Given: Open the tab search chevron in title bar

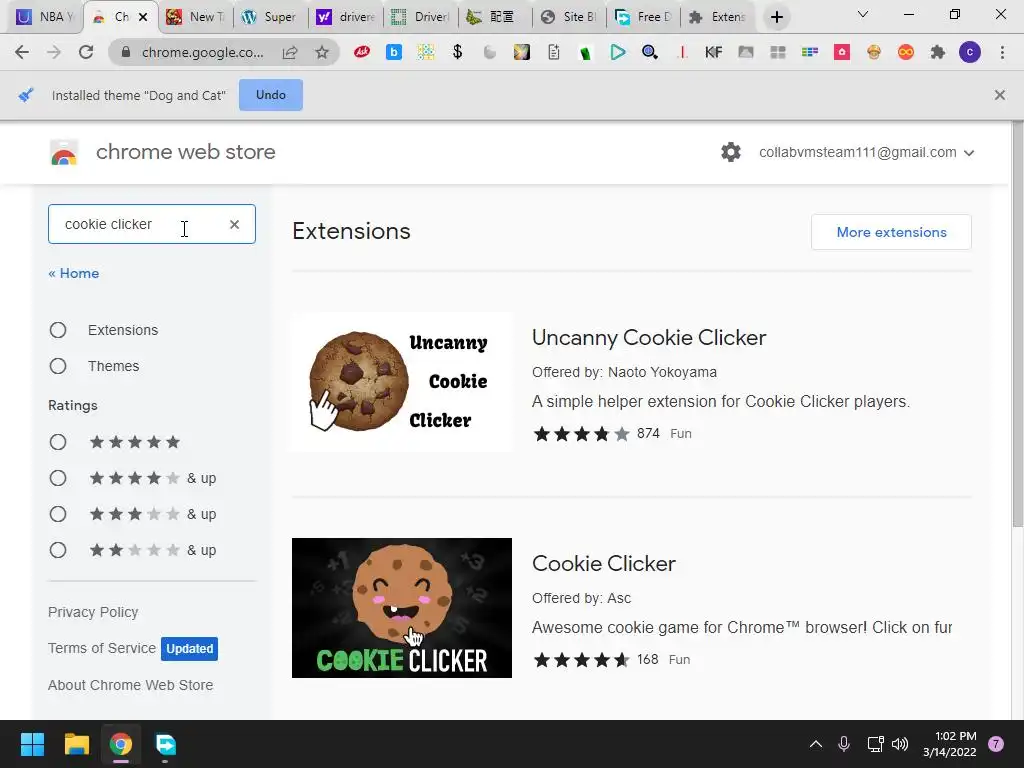Looking at the screenshot, I should (863, 14).
